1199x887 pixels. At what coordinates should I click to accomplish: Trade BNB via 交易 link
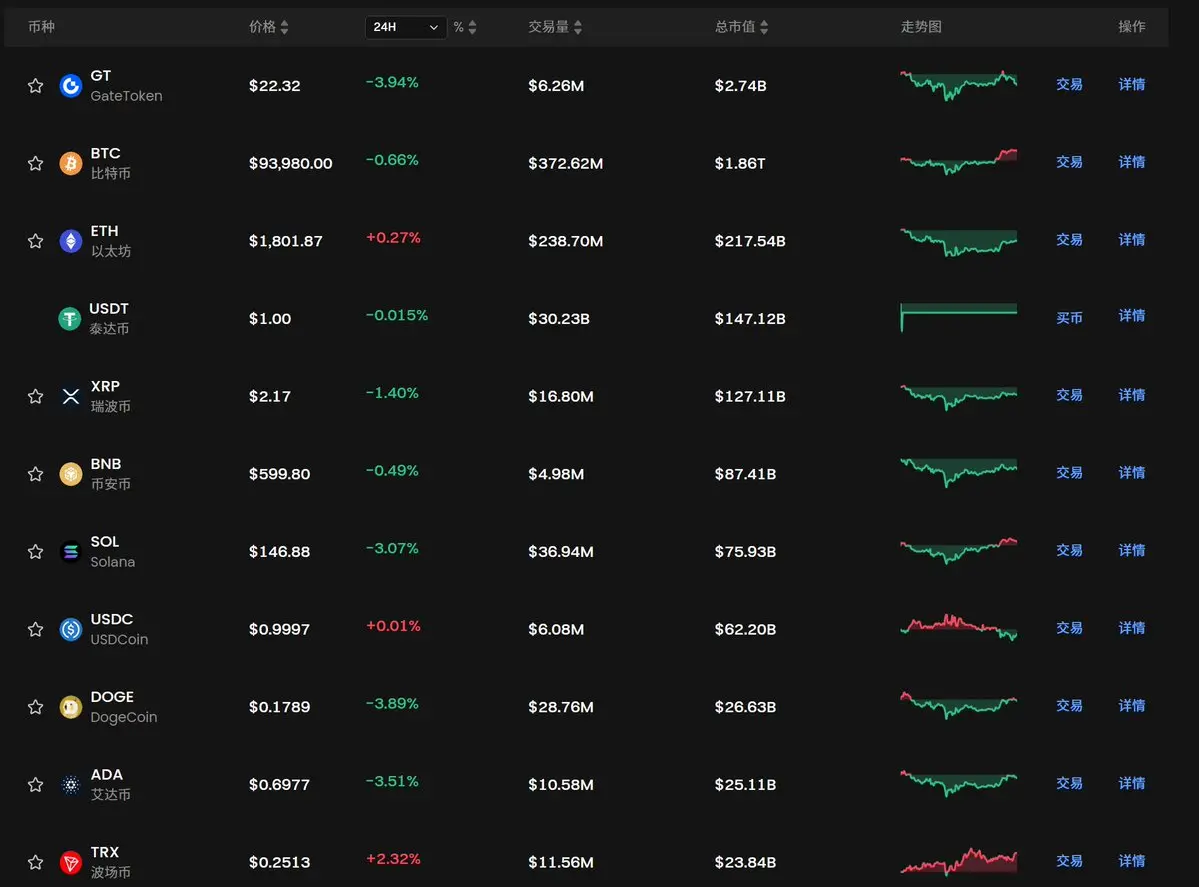click(x=1069, y=473)
